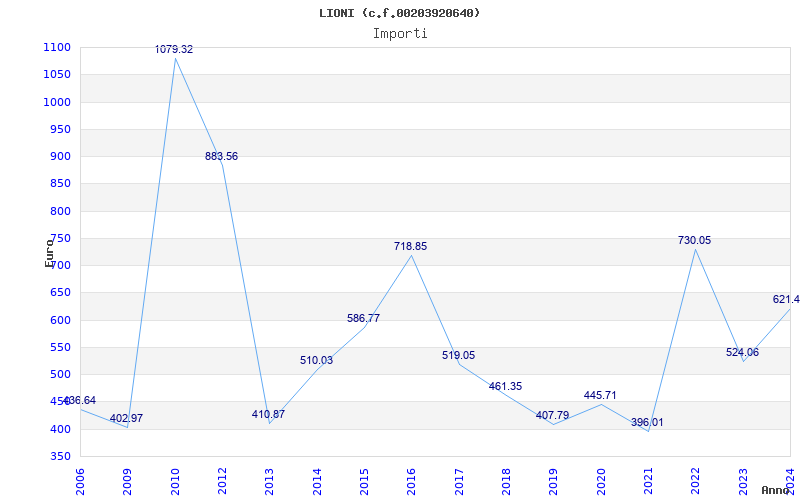The height and width of the screenshot is (500, 800).
Task: Click y-axis tick 600
Action: (x=63, y=320)
